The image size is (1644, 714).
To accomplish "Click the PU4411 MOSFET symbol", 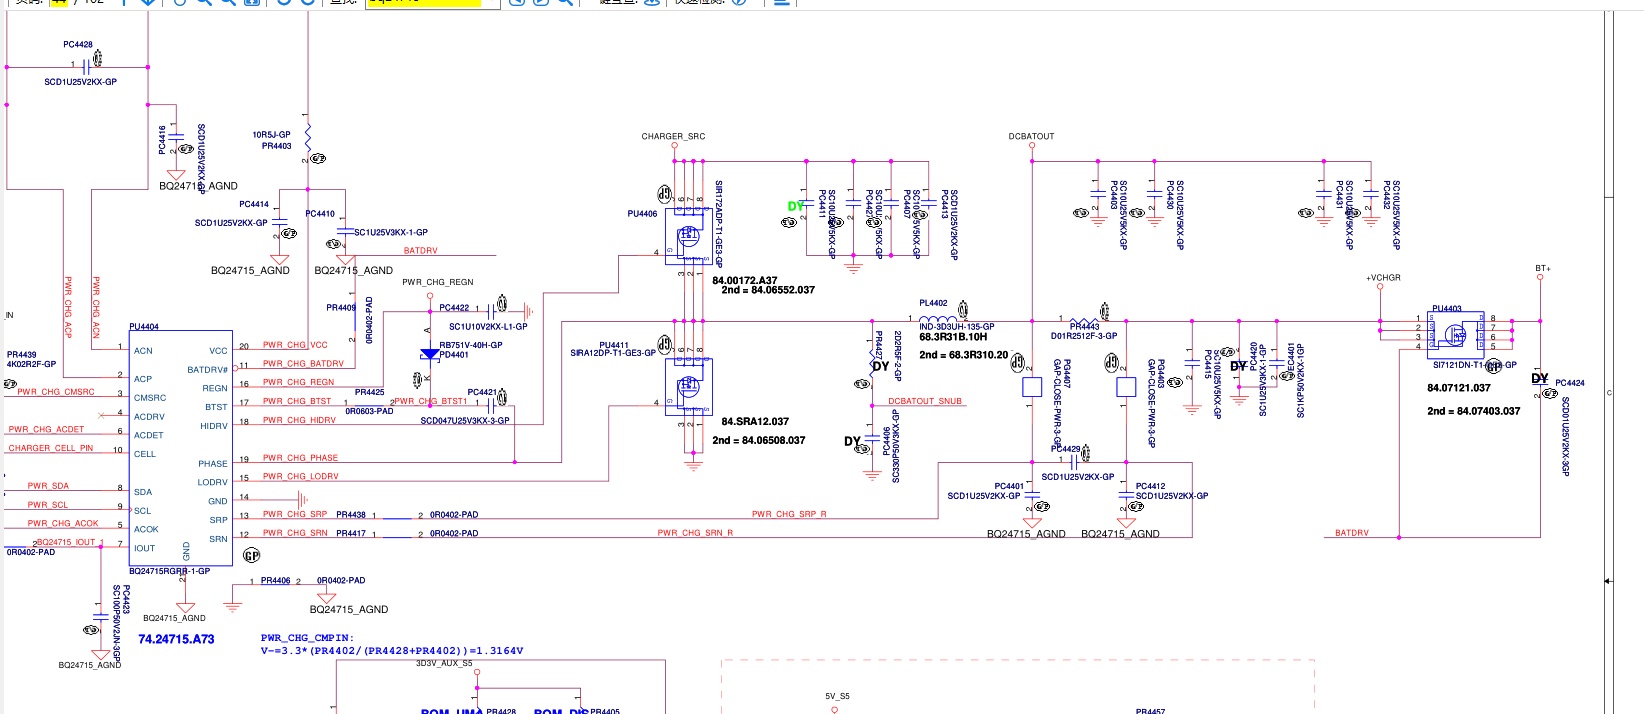I will point(688,387).
